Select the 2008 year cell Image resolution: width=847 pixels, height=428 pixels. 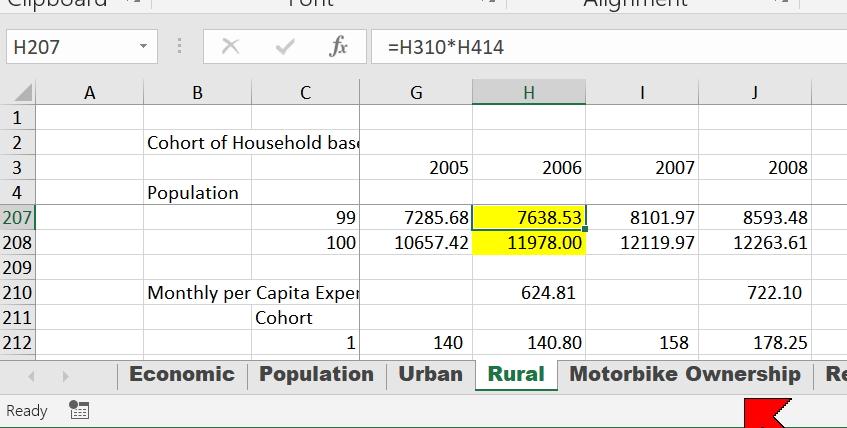coord(755,167)
